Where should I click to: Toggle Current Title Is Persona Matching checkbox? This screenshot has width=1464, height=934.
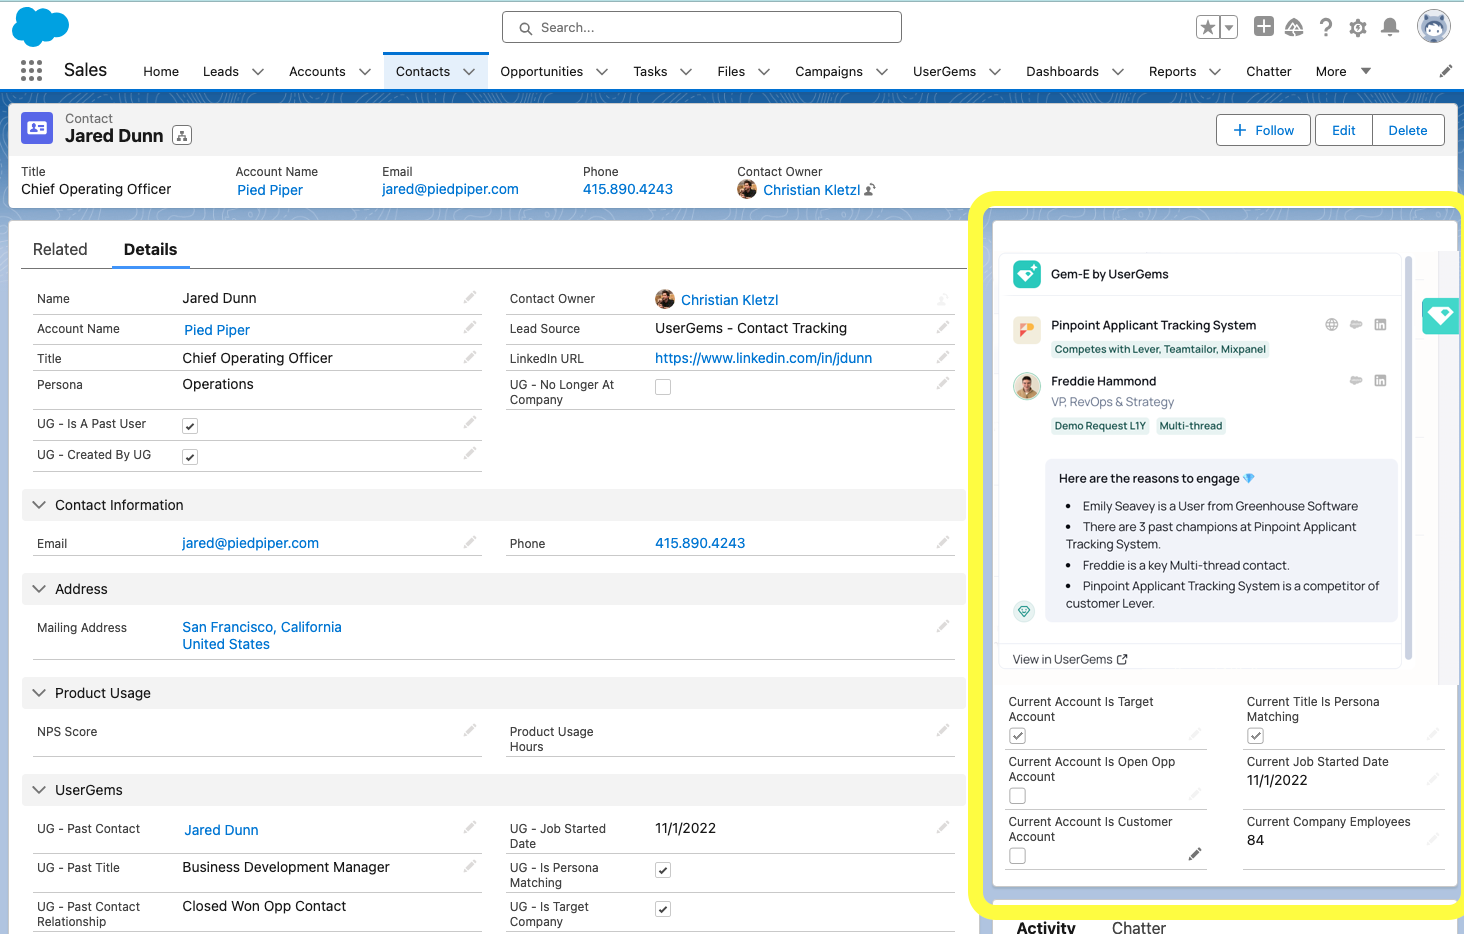1256,736
